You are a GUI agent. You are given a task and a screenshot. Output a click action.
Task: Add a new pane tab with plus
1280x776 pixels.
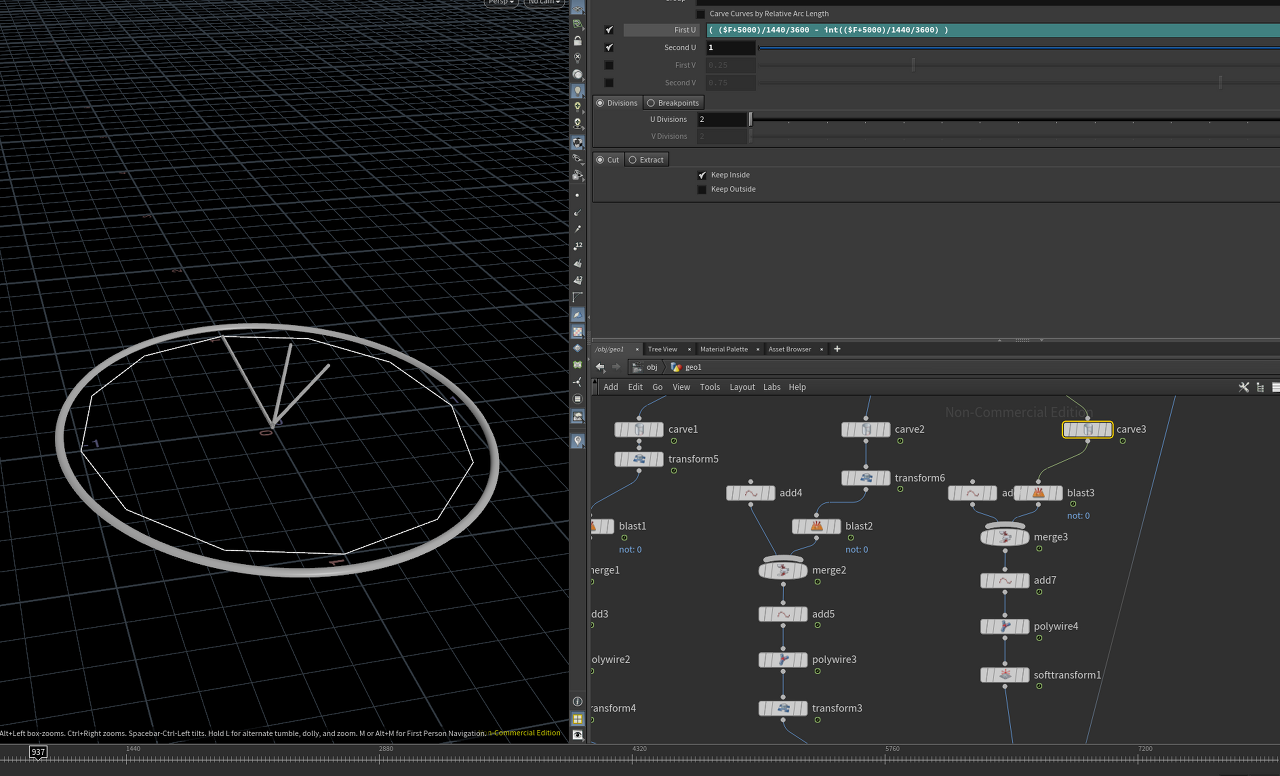pos(837,349)
